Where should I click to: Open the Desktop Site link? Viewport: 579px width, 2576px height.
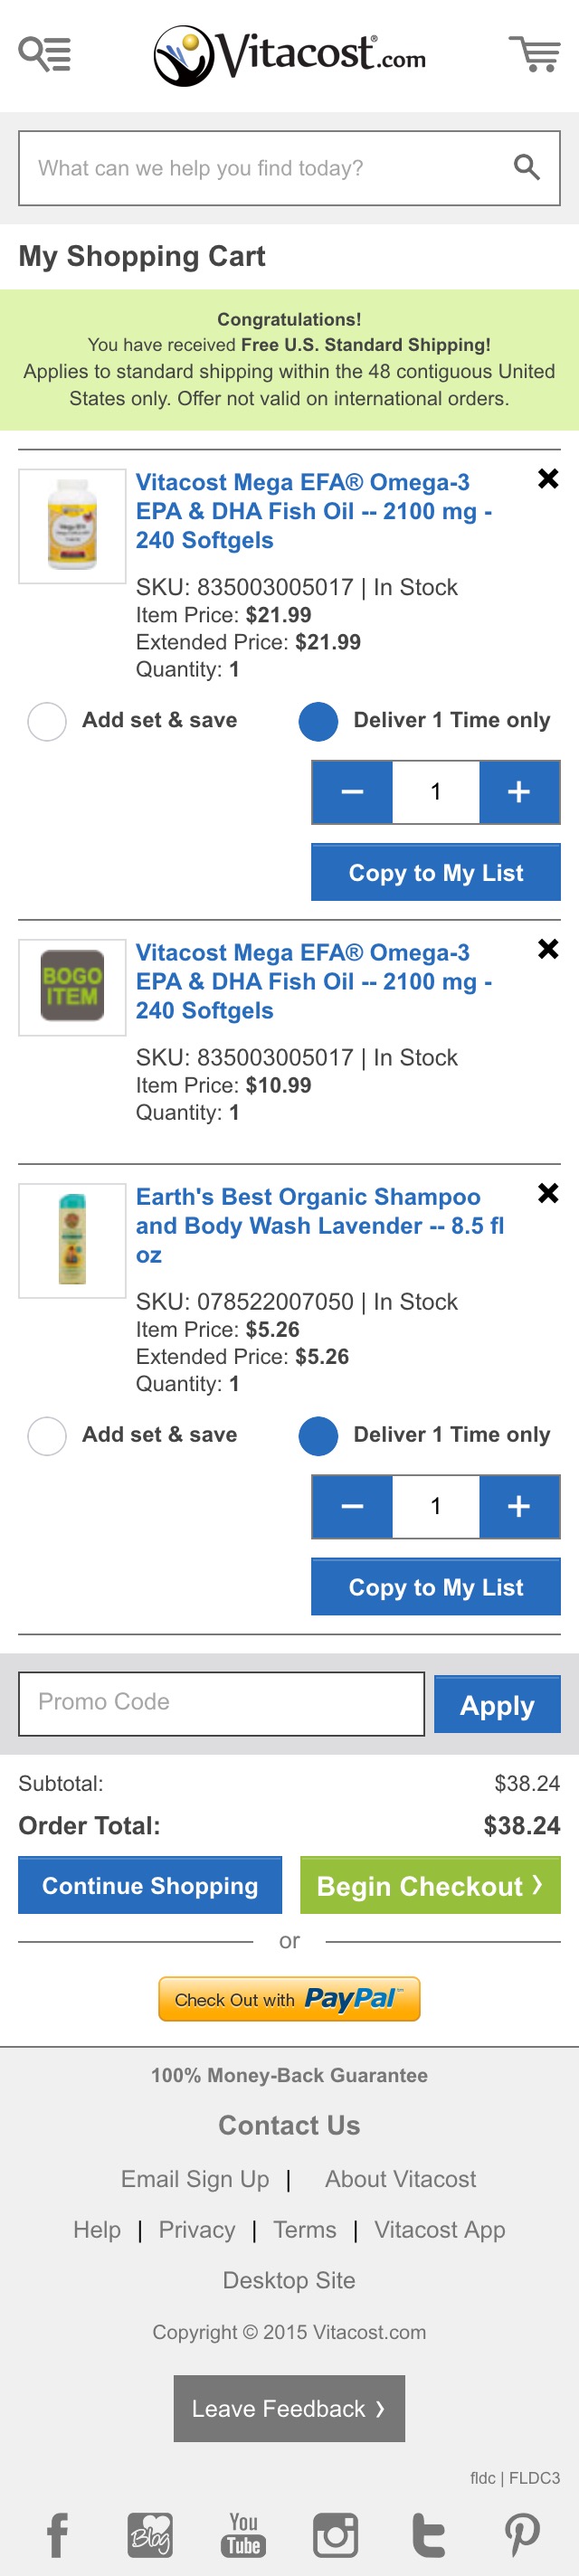[x=289, y=2280]
